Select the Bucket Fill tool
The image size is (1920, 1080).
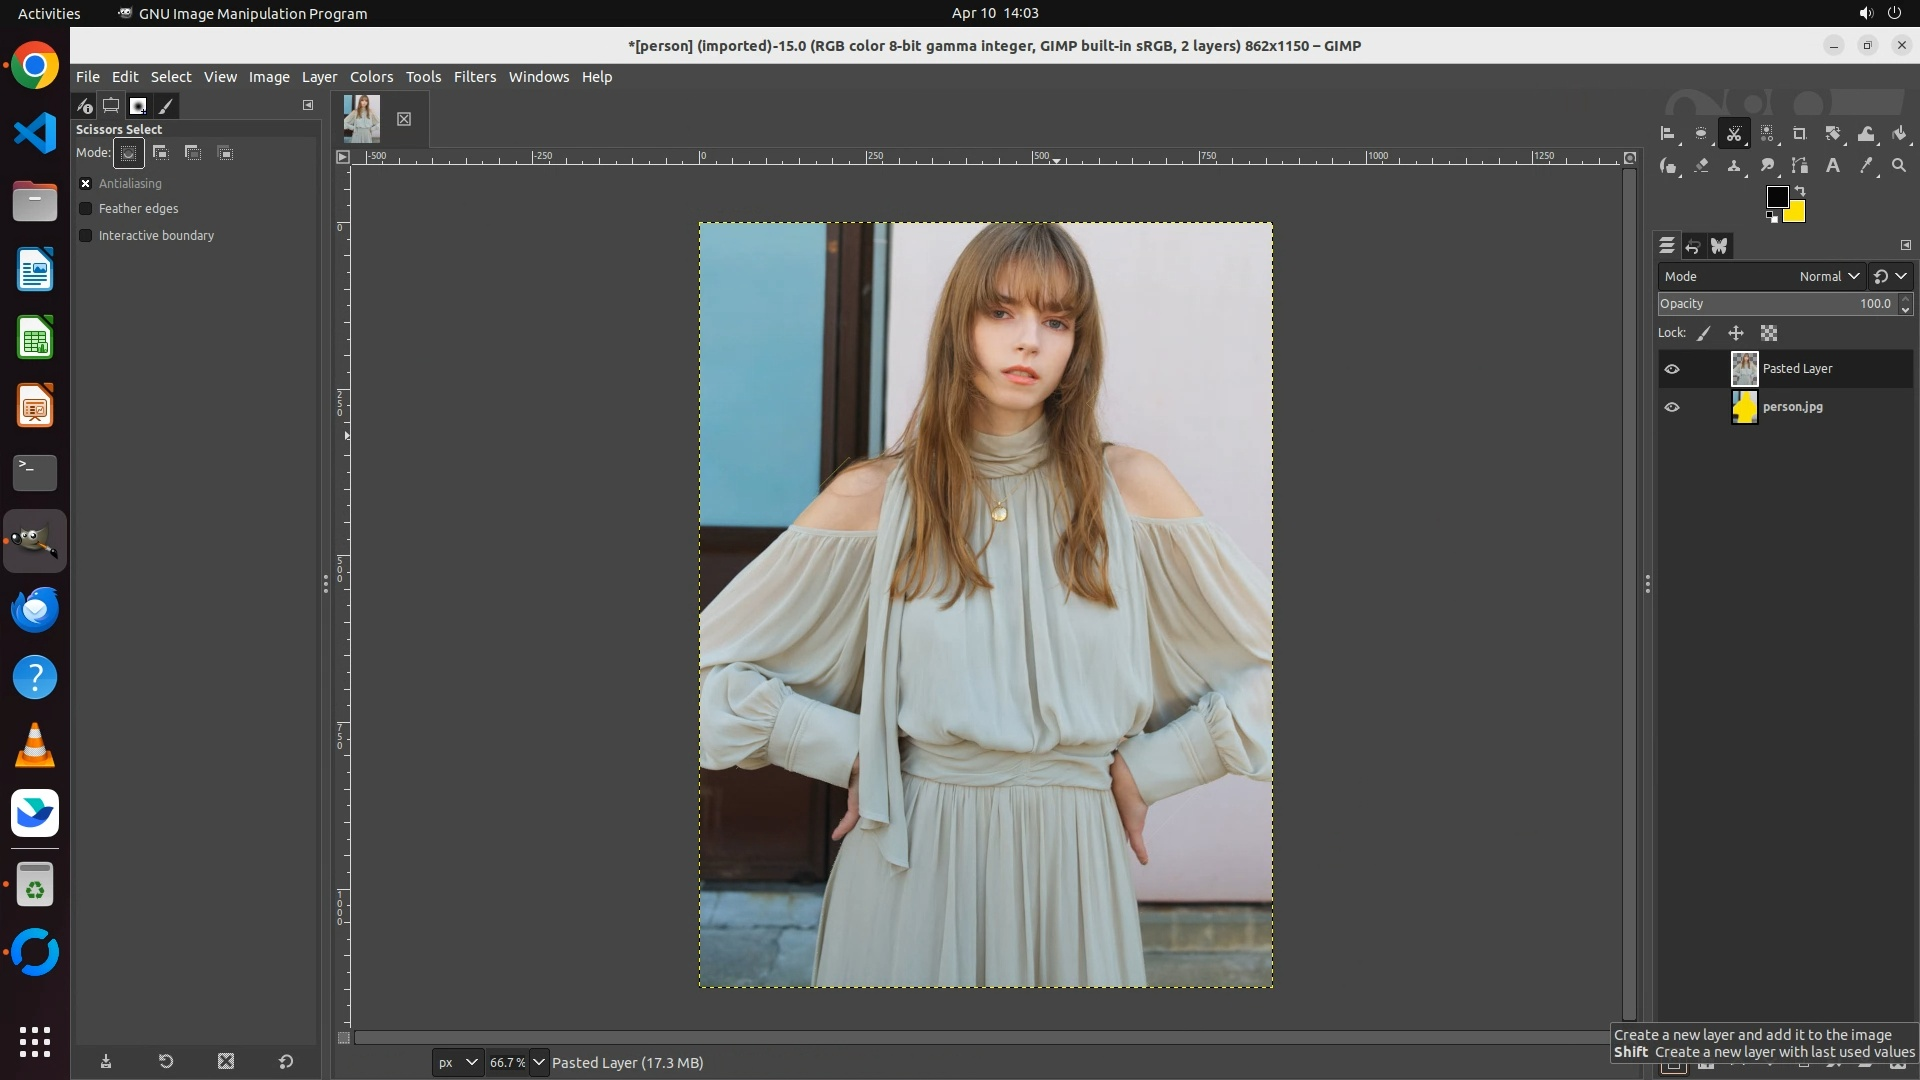coord(1899,134)
